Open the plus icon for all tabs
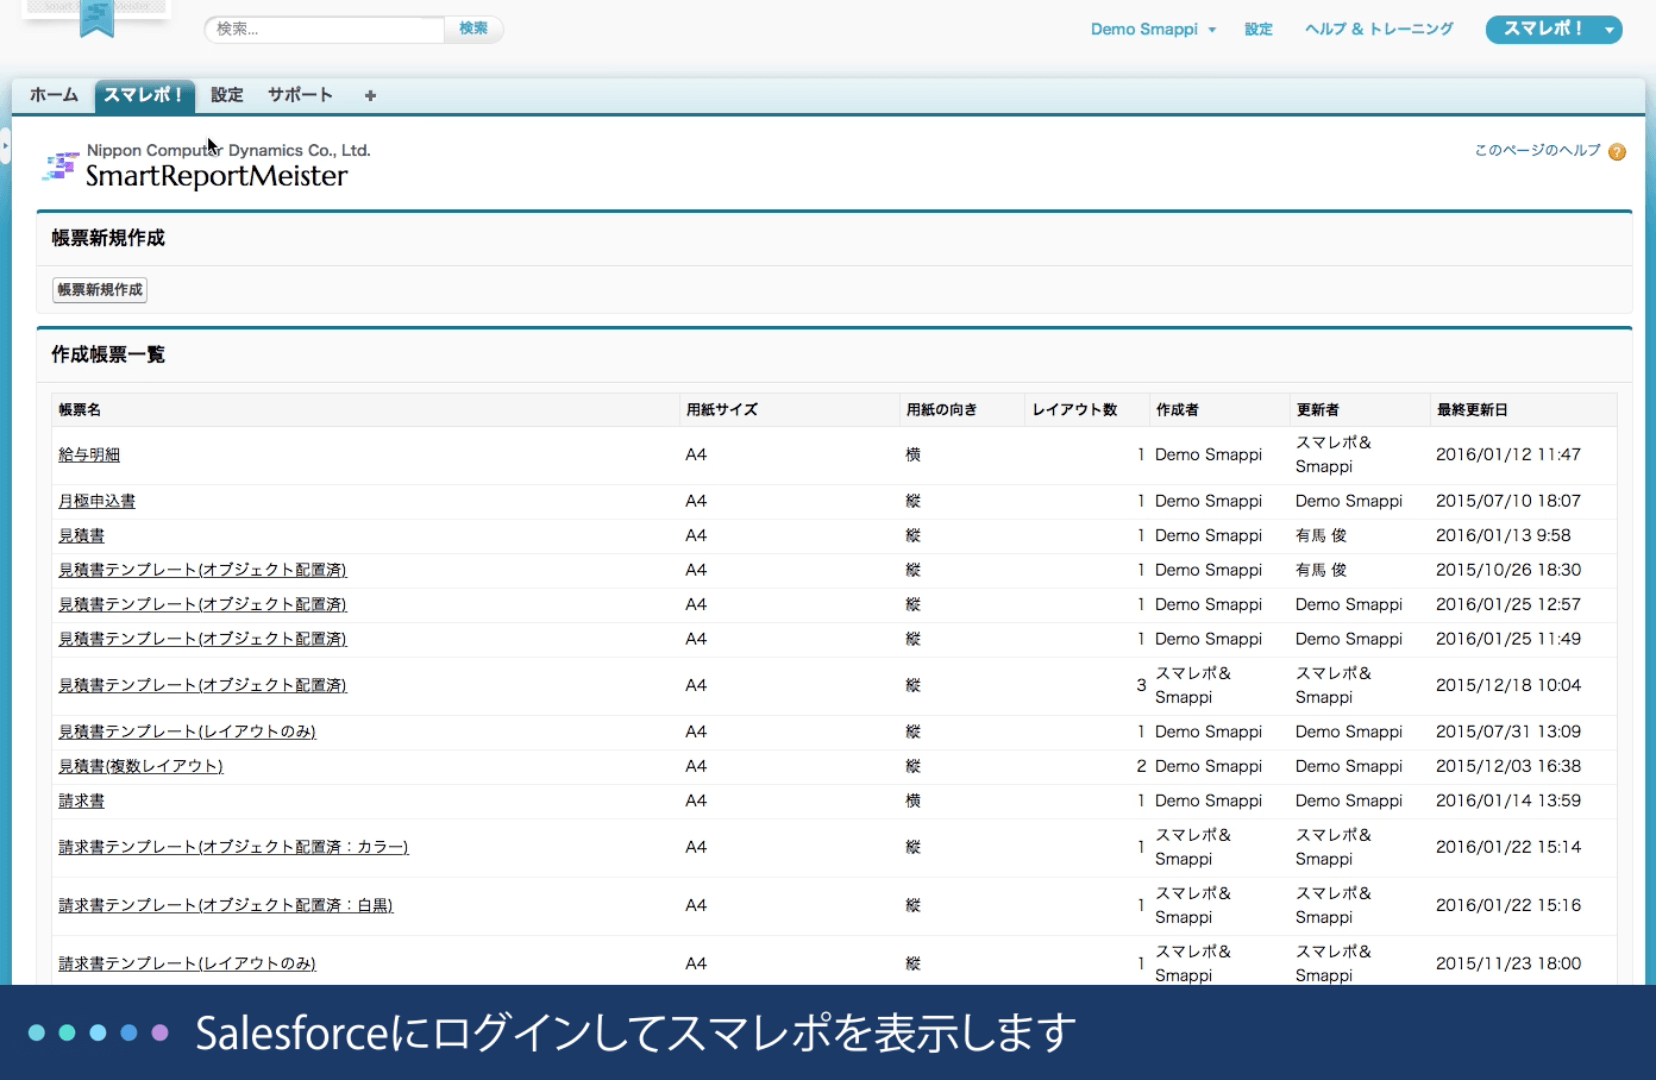The width and height of the screenshot is (1656, 1080). (x=370, y=96)
